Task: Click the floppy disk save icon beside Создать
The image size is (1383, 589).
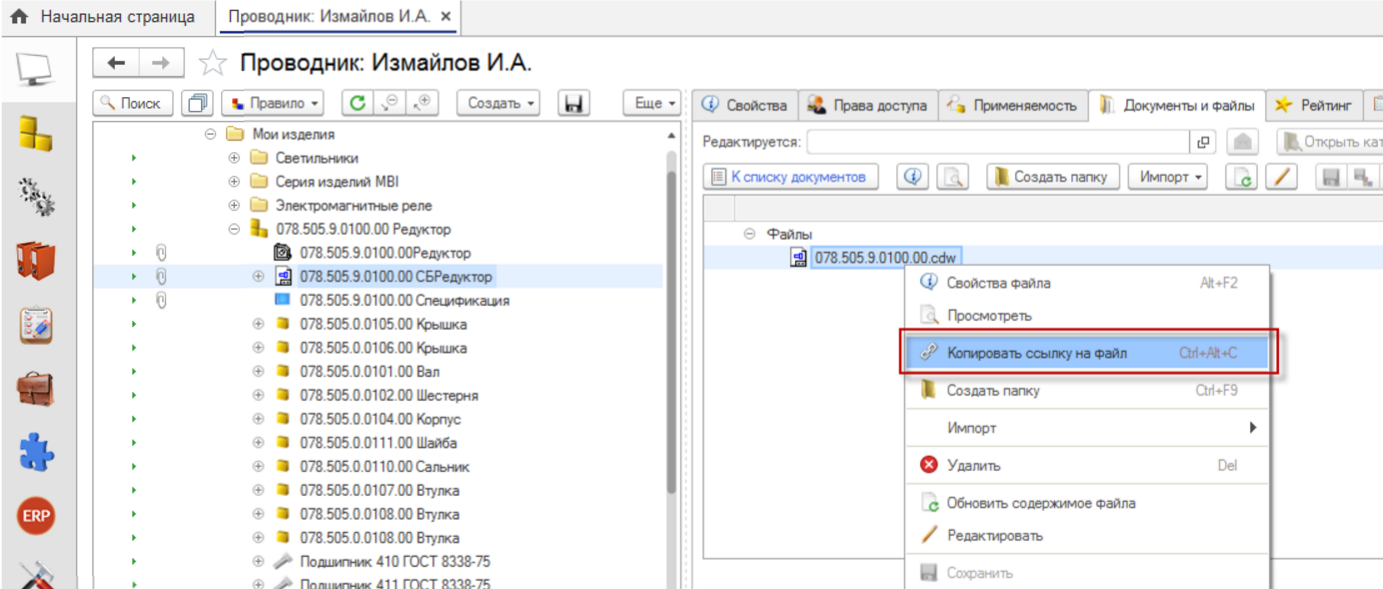Action: point(574,103)
